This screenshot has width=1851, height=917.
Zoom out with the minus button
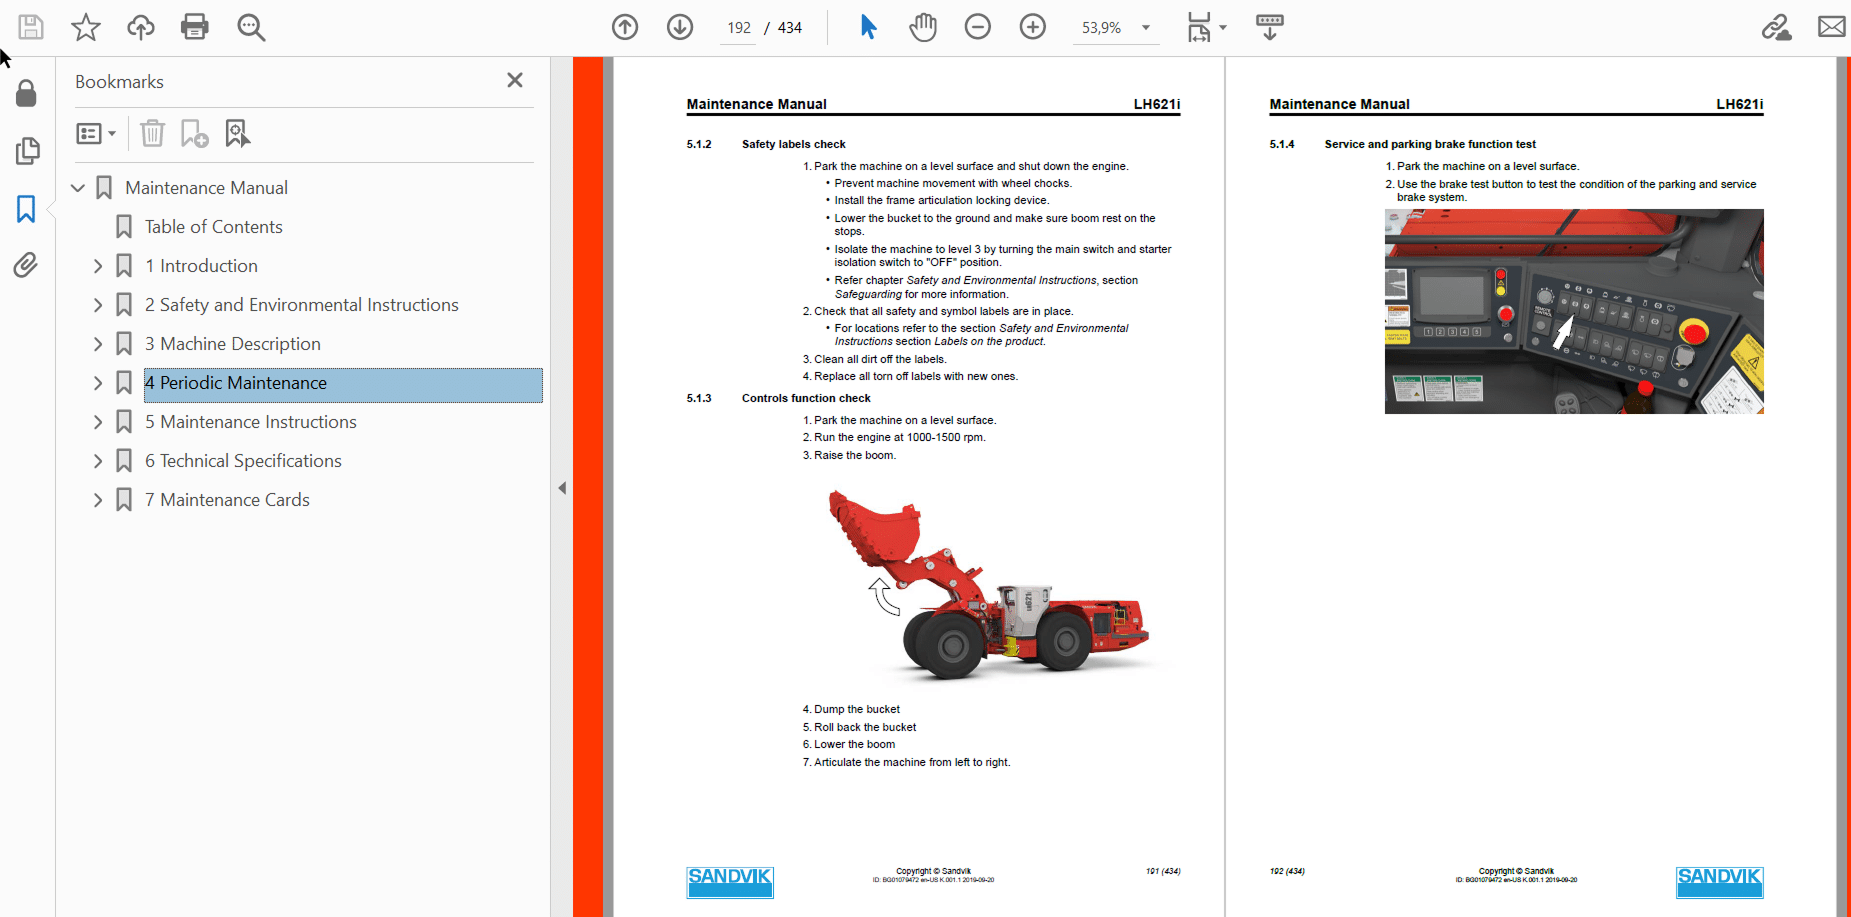coord(978,27)
